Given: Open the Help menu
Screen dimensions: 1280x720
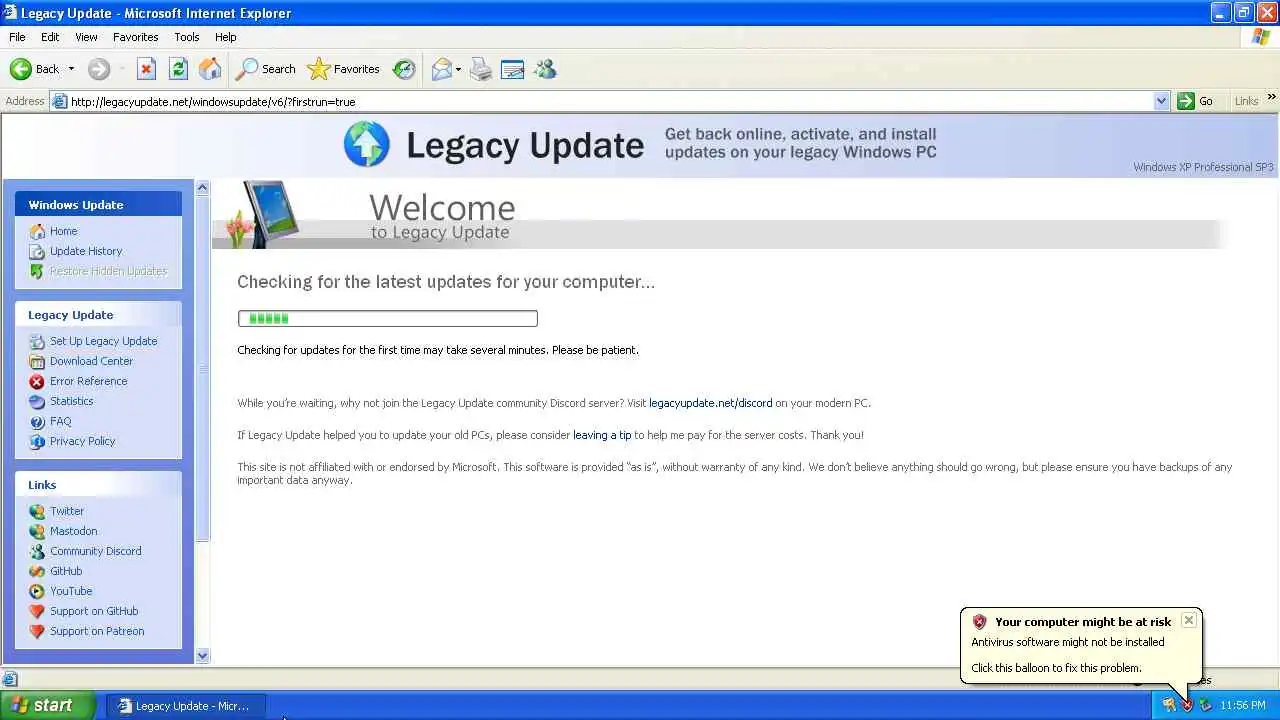Looking at the screenshot, I should click(226, 37).
